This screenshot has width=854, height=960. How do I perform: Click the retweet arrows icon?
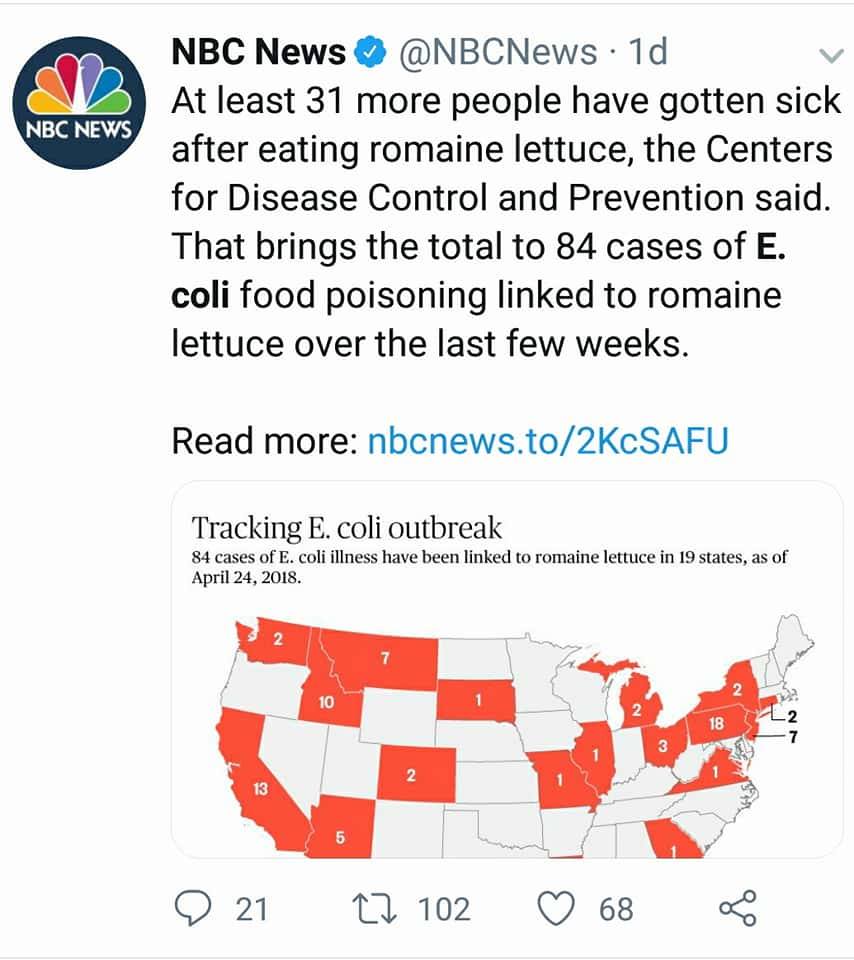pos(375,909)
